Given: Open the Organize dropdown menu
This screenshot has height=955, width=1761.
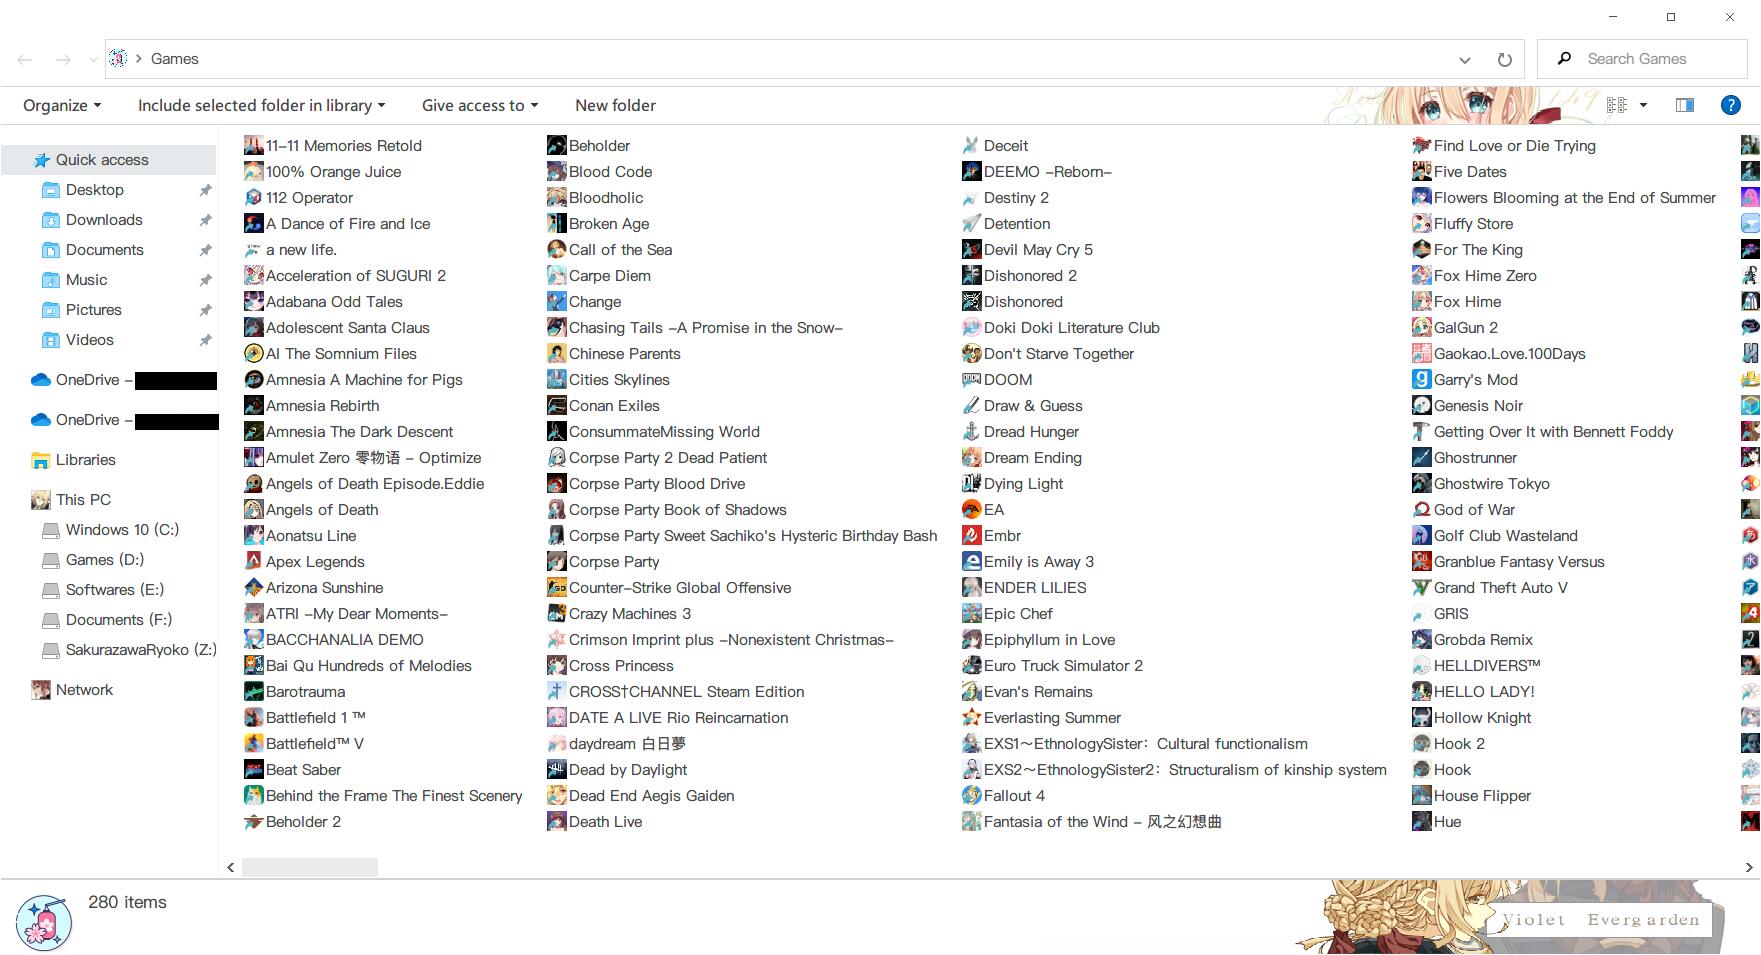Looking at the screenshot, I should point(62,105).
